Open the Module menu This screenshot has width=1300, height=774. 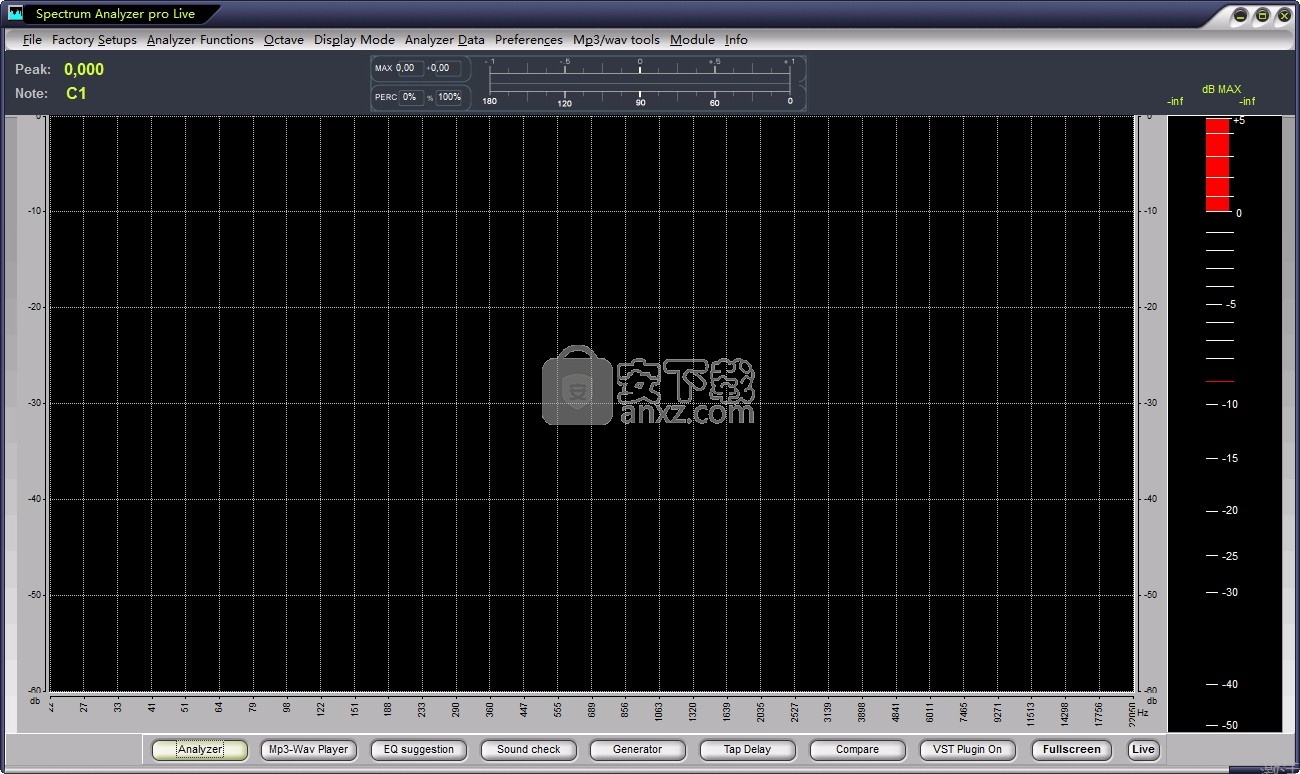(692, 40)
